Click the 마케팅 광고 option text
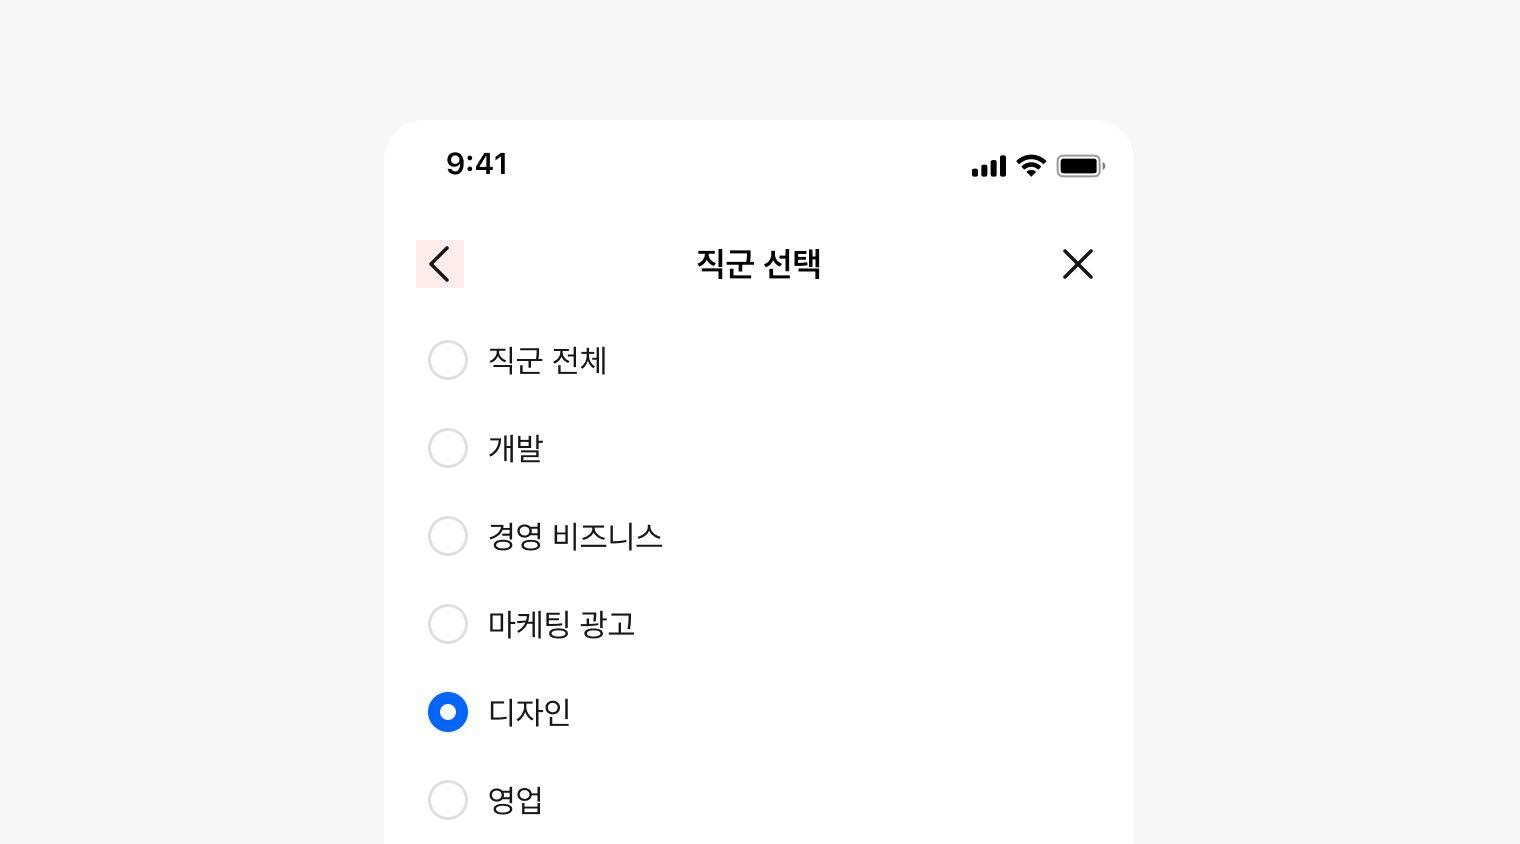 point(561,624)
